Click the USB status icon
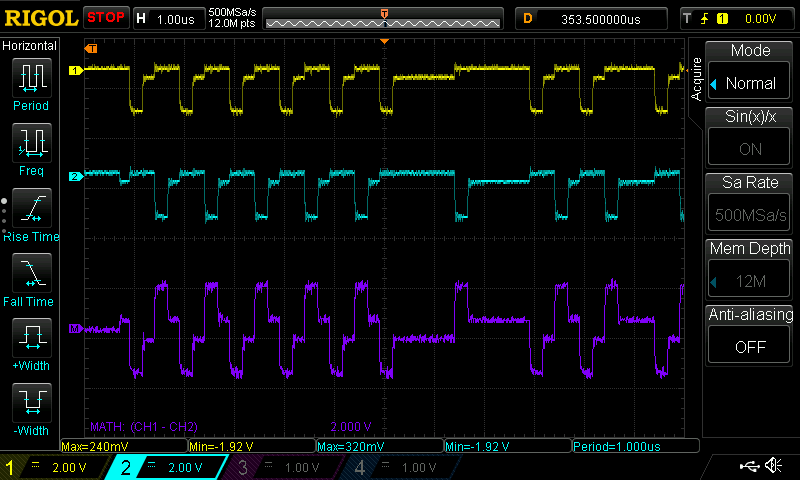The width and height of the screenshot is (800, 480). pos(750,466)
